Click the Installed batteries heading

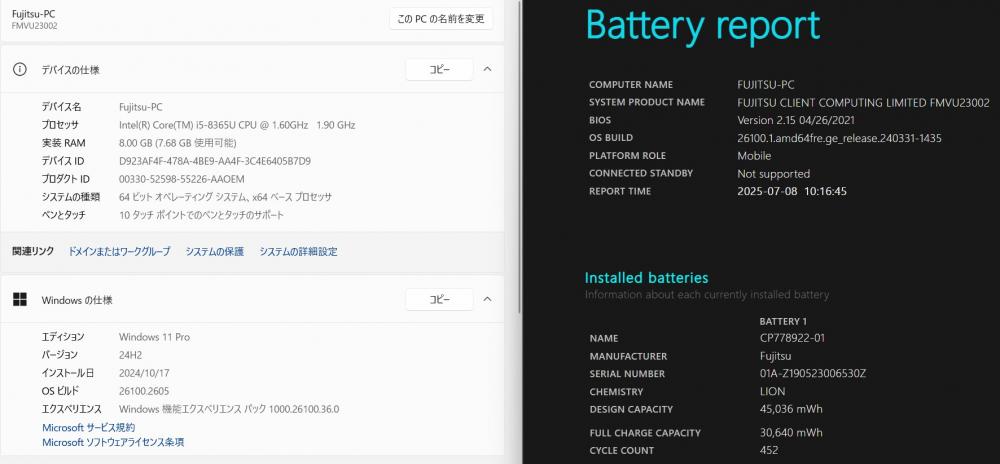point(647,278)
